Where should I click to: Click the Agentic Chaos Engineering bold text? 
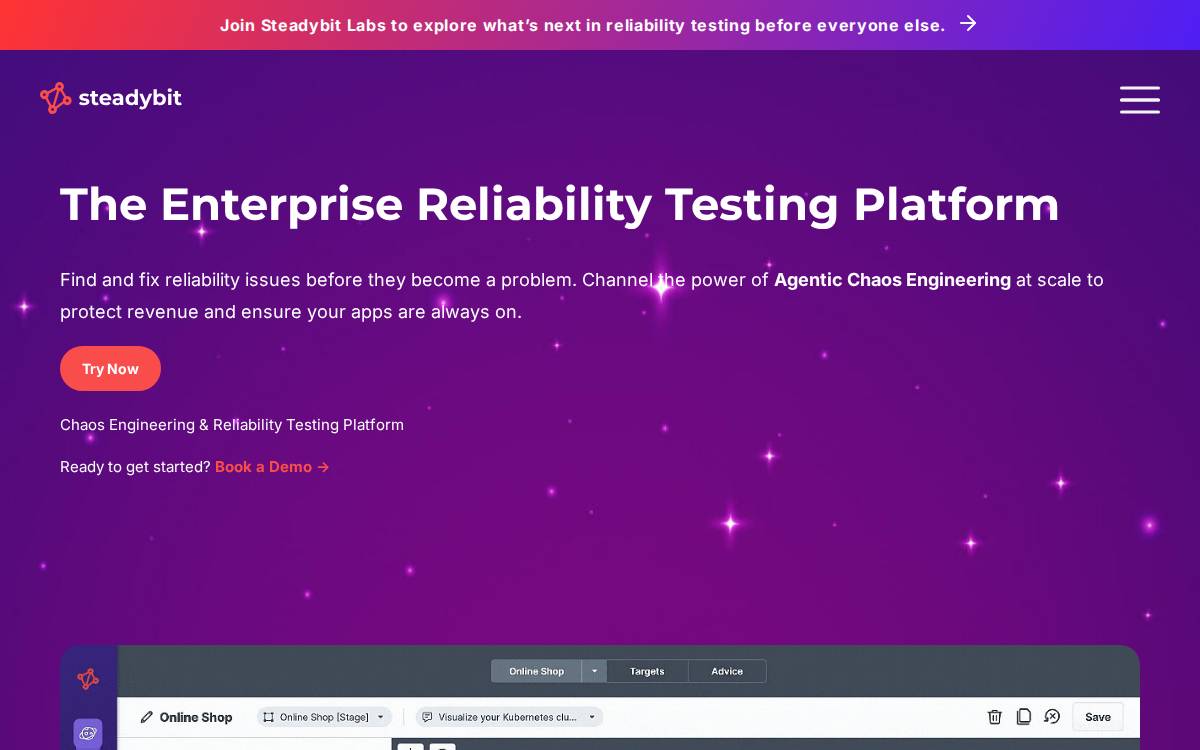(892, 280)
